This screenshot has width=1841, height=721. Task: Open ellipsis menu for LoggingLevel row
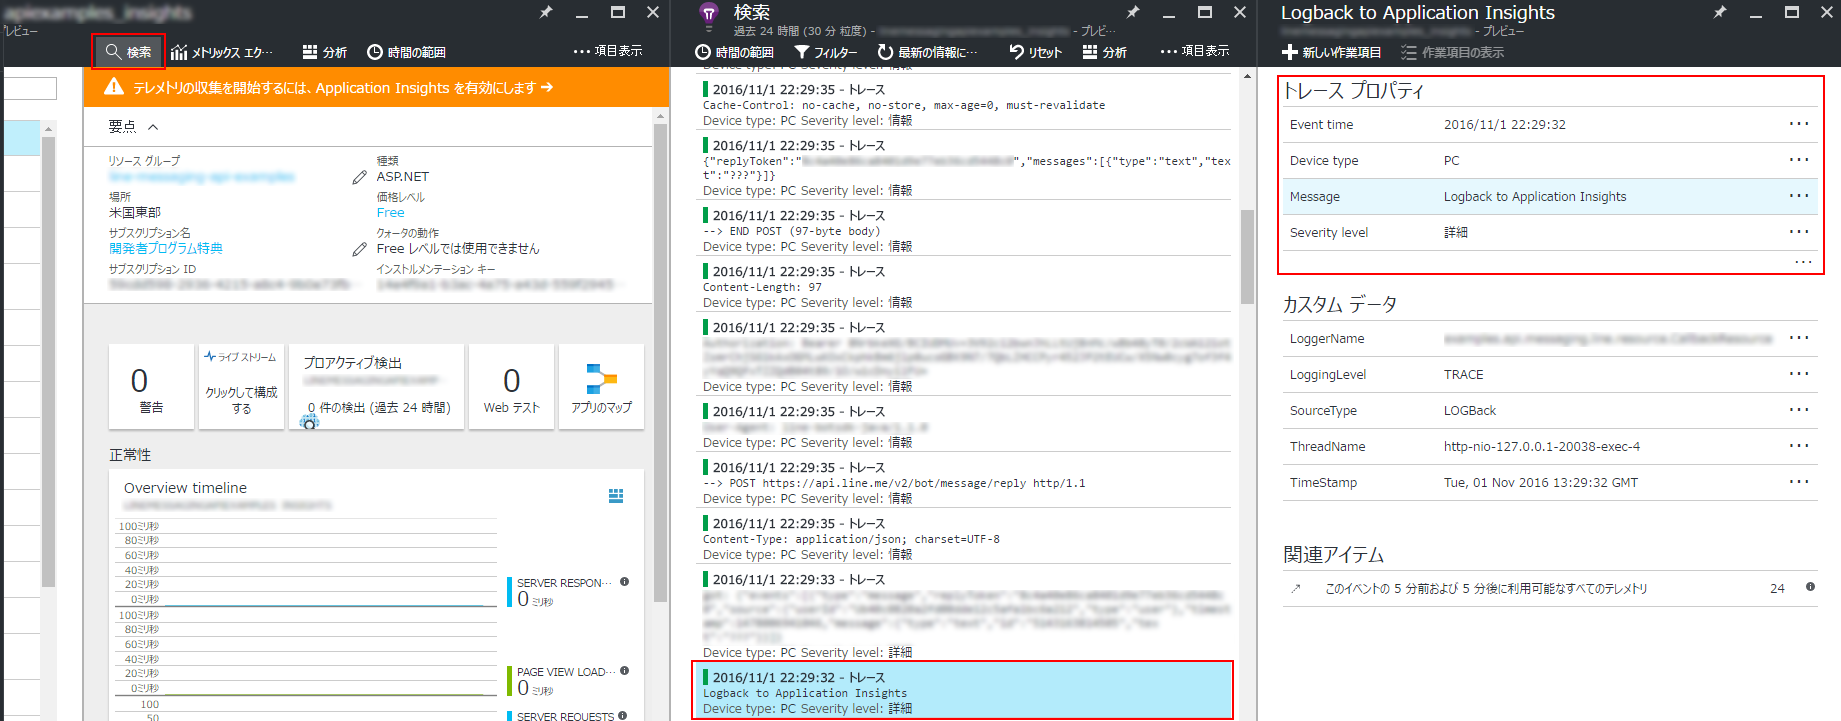(x=1799, y=374)
